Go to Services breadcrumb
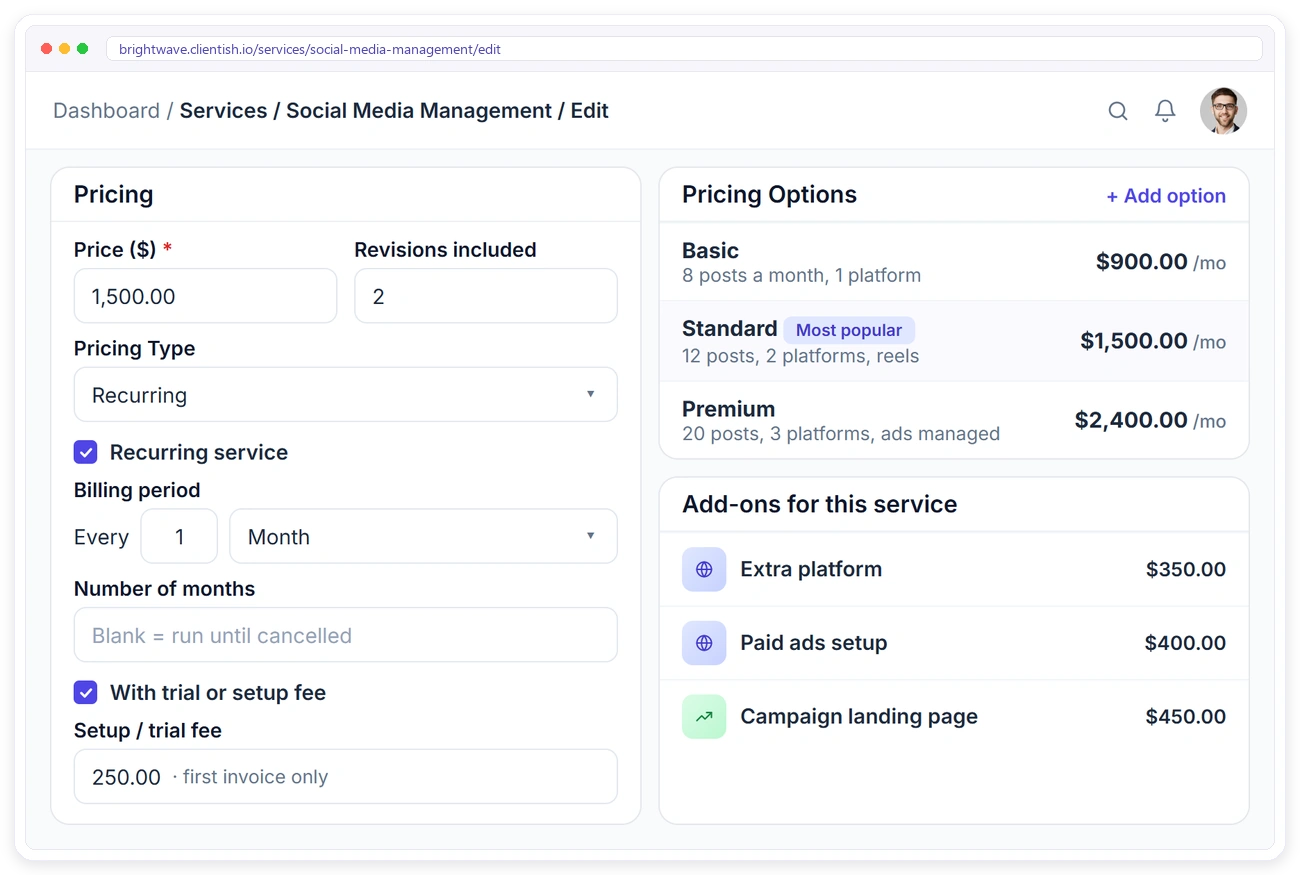The height and width of the screenshot is (875, 1300). click(223, 111)
